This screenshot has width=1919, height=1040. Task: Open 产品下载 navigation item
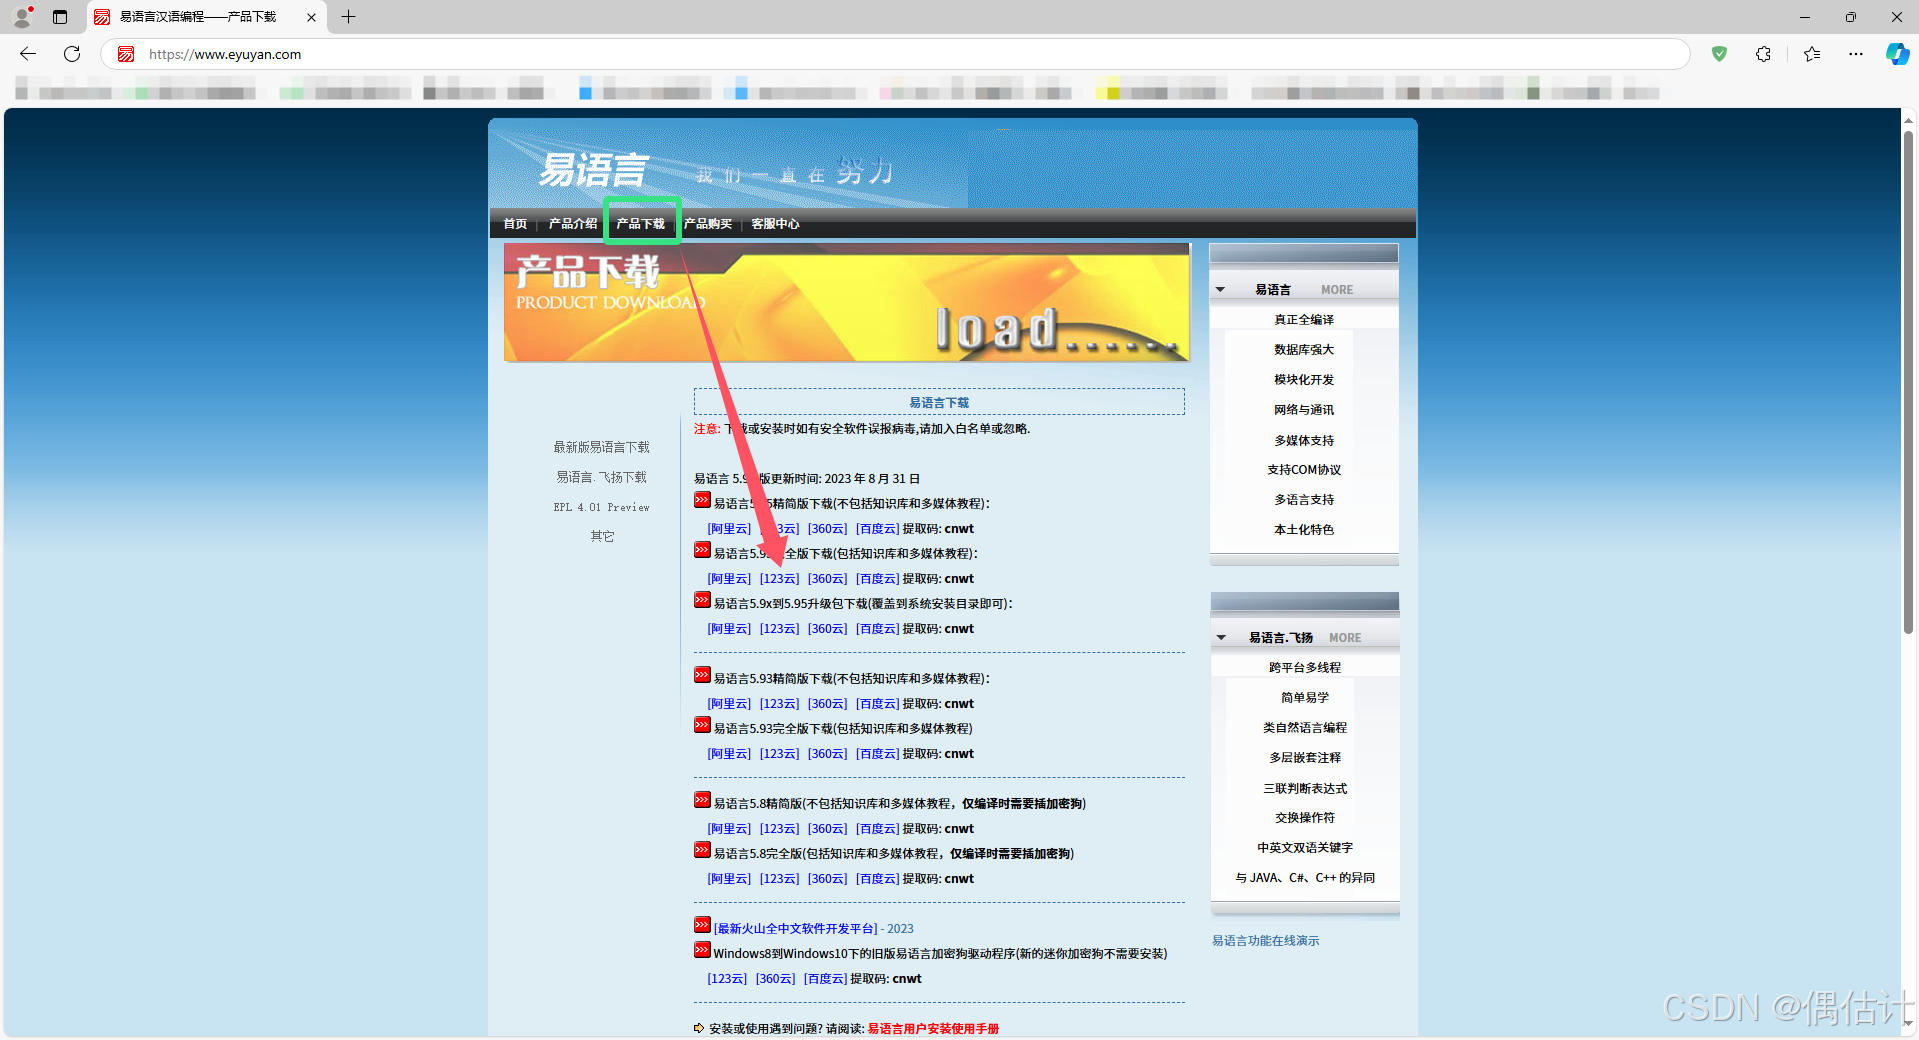(641, 224)
